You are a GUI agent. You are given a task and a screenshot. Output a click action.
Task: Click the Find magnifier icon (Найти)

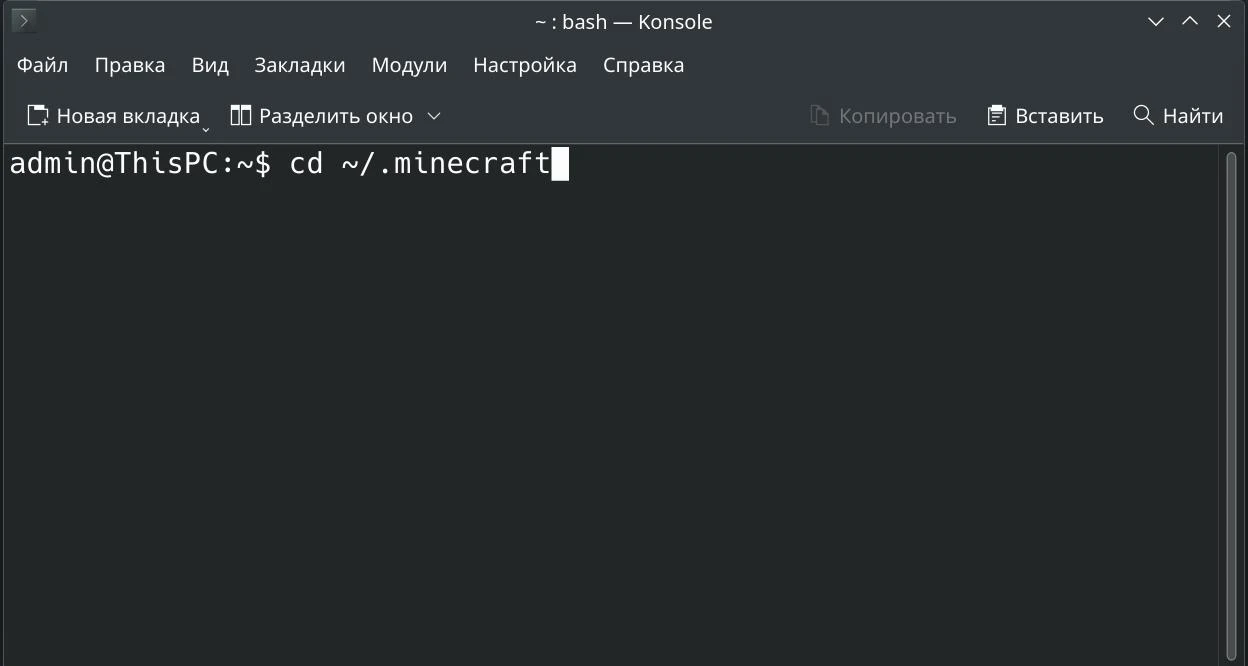(x=1143, y=115)
